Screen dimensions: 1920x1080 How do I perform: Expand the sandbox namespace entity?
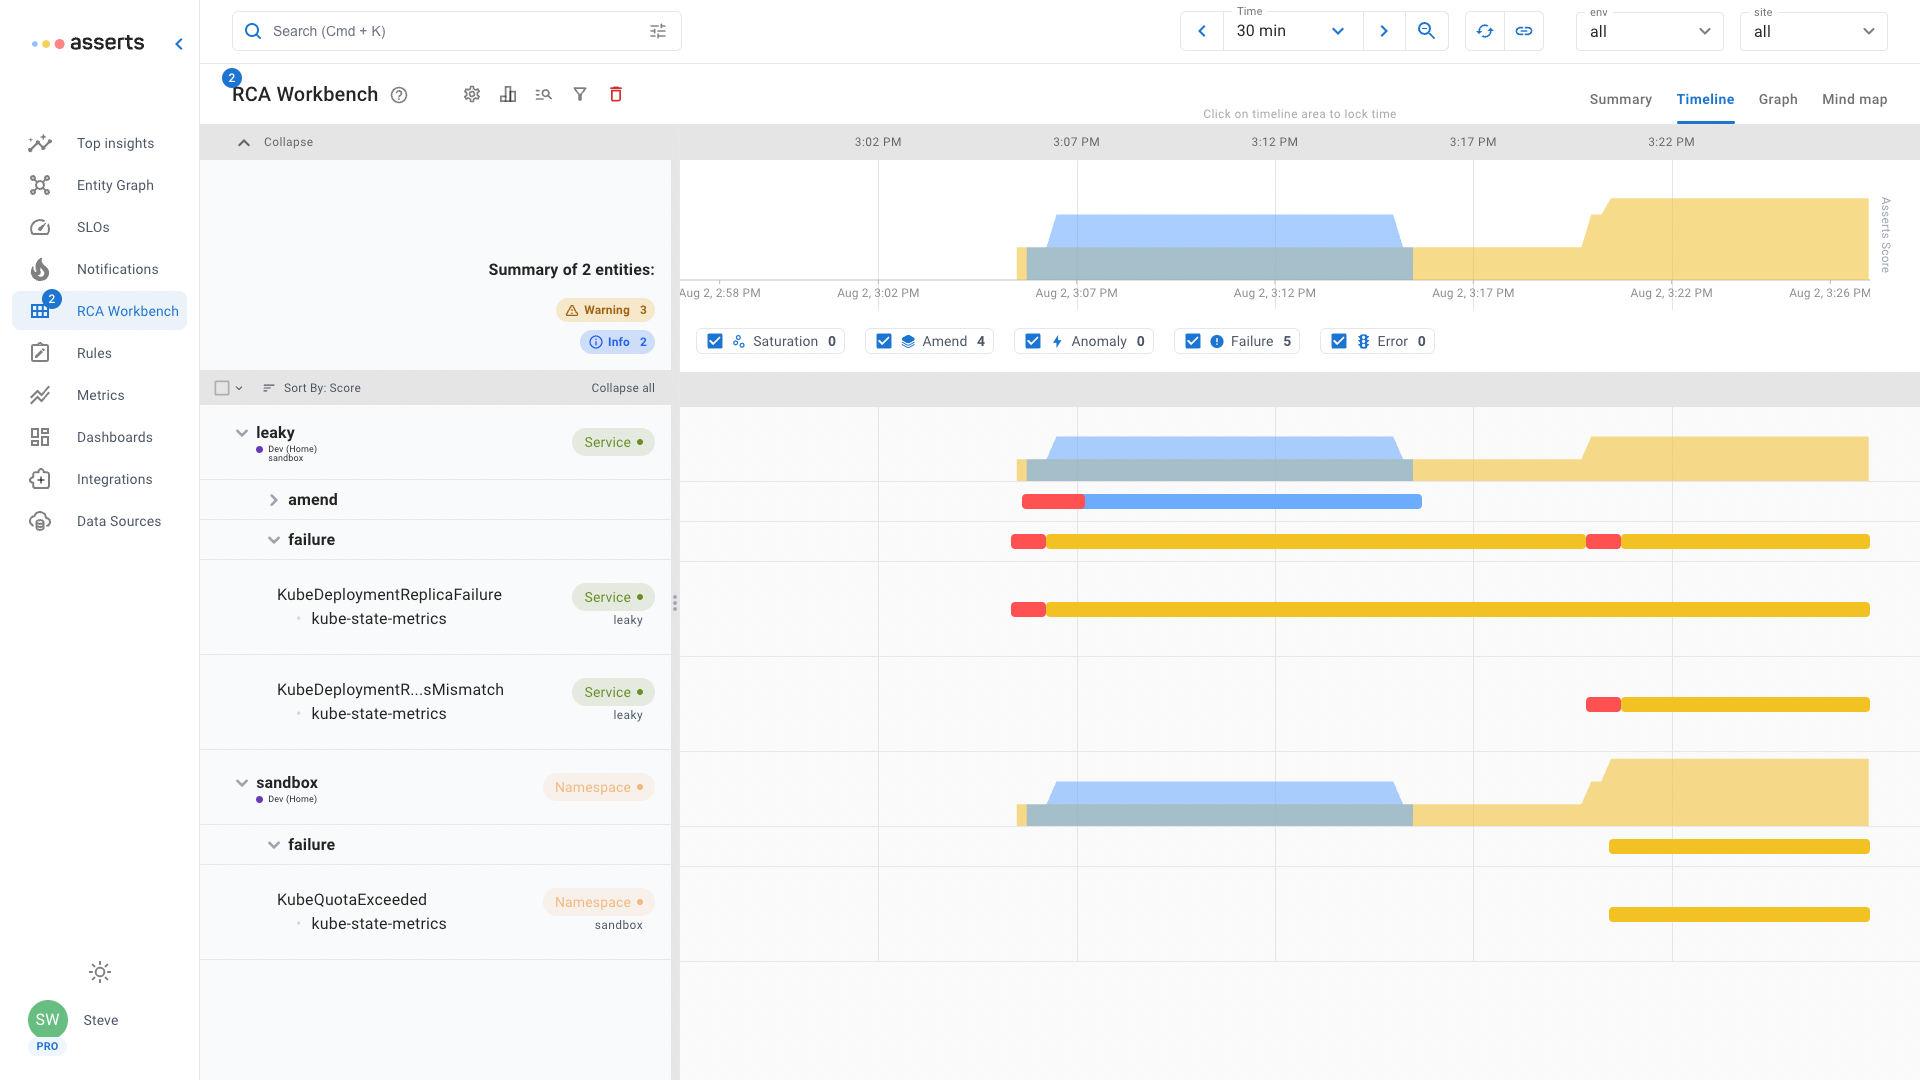coord(244,782)
